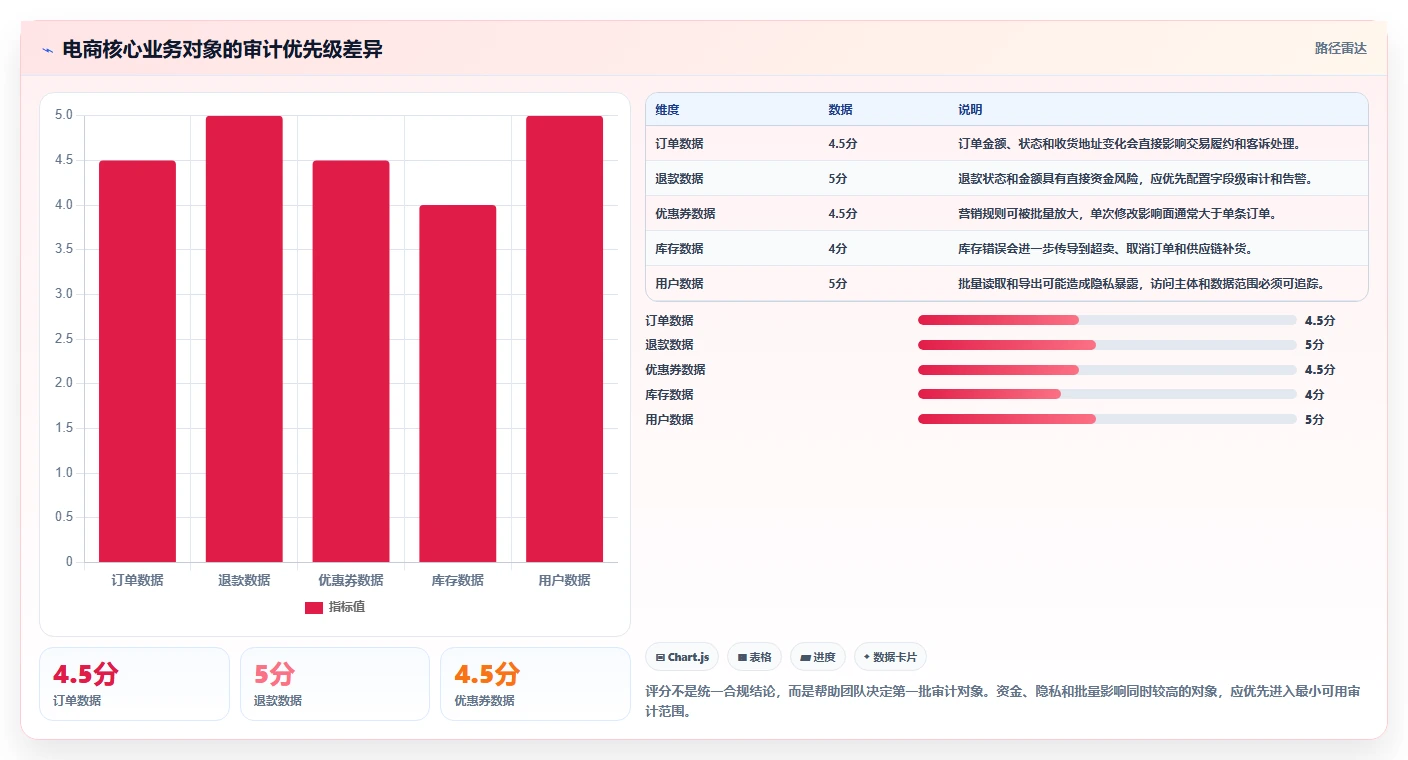Click the 库存数据 bar in the chart
Image resolution: width=1408 pixels, height=760 pixels.
click(458, 383)
